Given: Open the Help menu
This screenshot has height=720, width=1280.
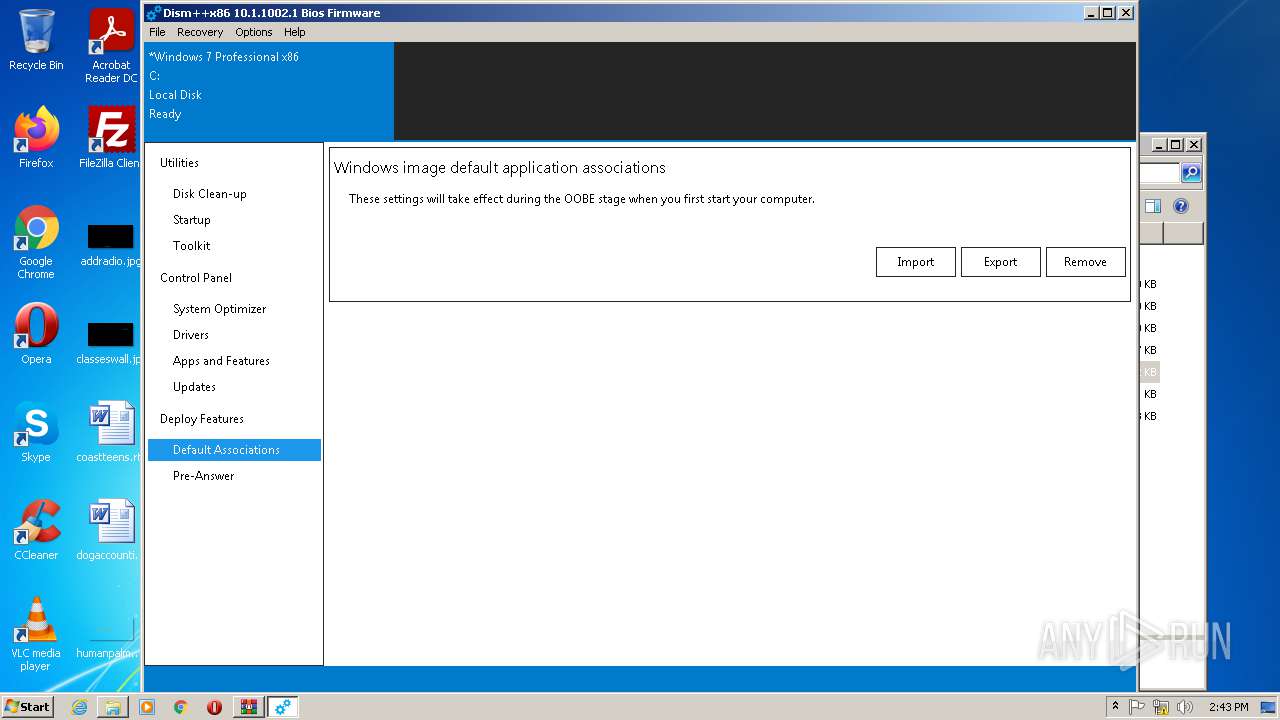Looking at the screenshot, I should 295,32.
